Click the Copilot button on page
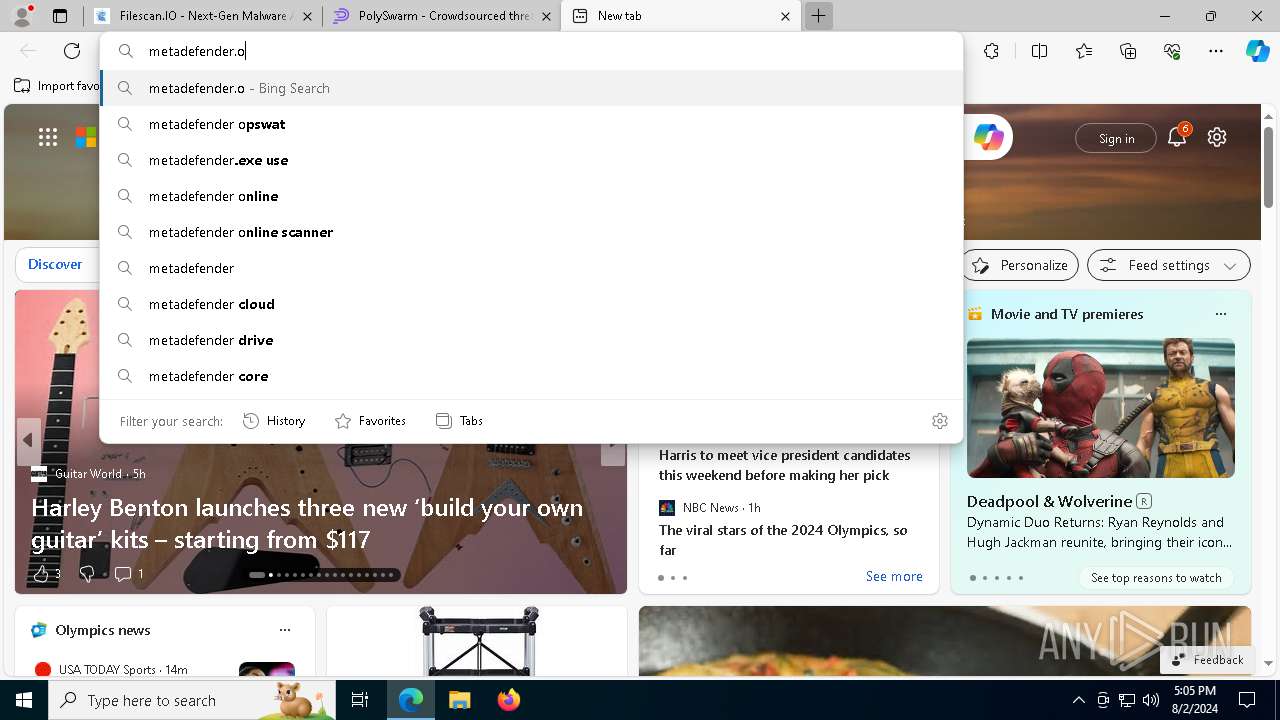The image size is (1280, 720). pos(988,138)
